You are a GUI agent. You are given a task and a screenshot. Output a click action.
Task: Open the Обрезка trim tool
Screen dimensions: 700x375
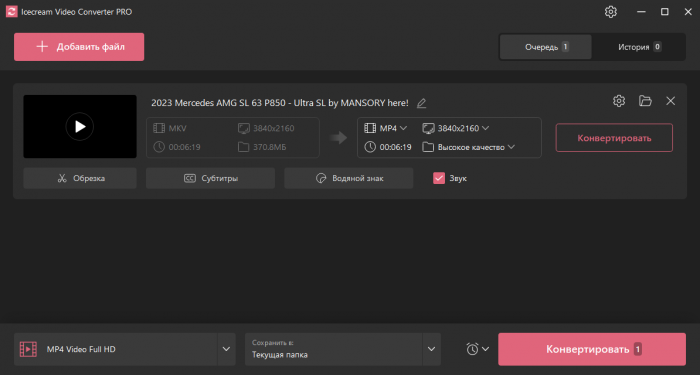[x=80, y=178]
